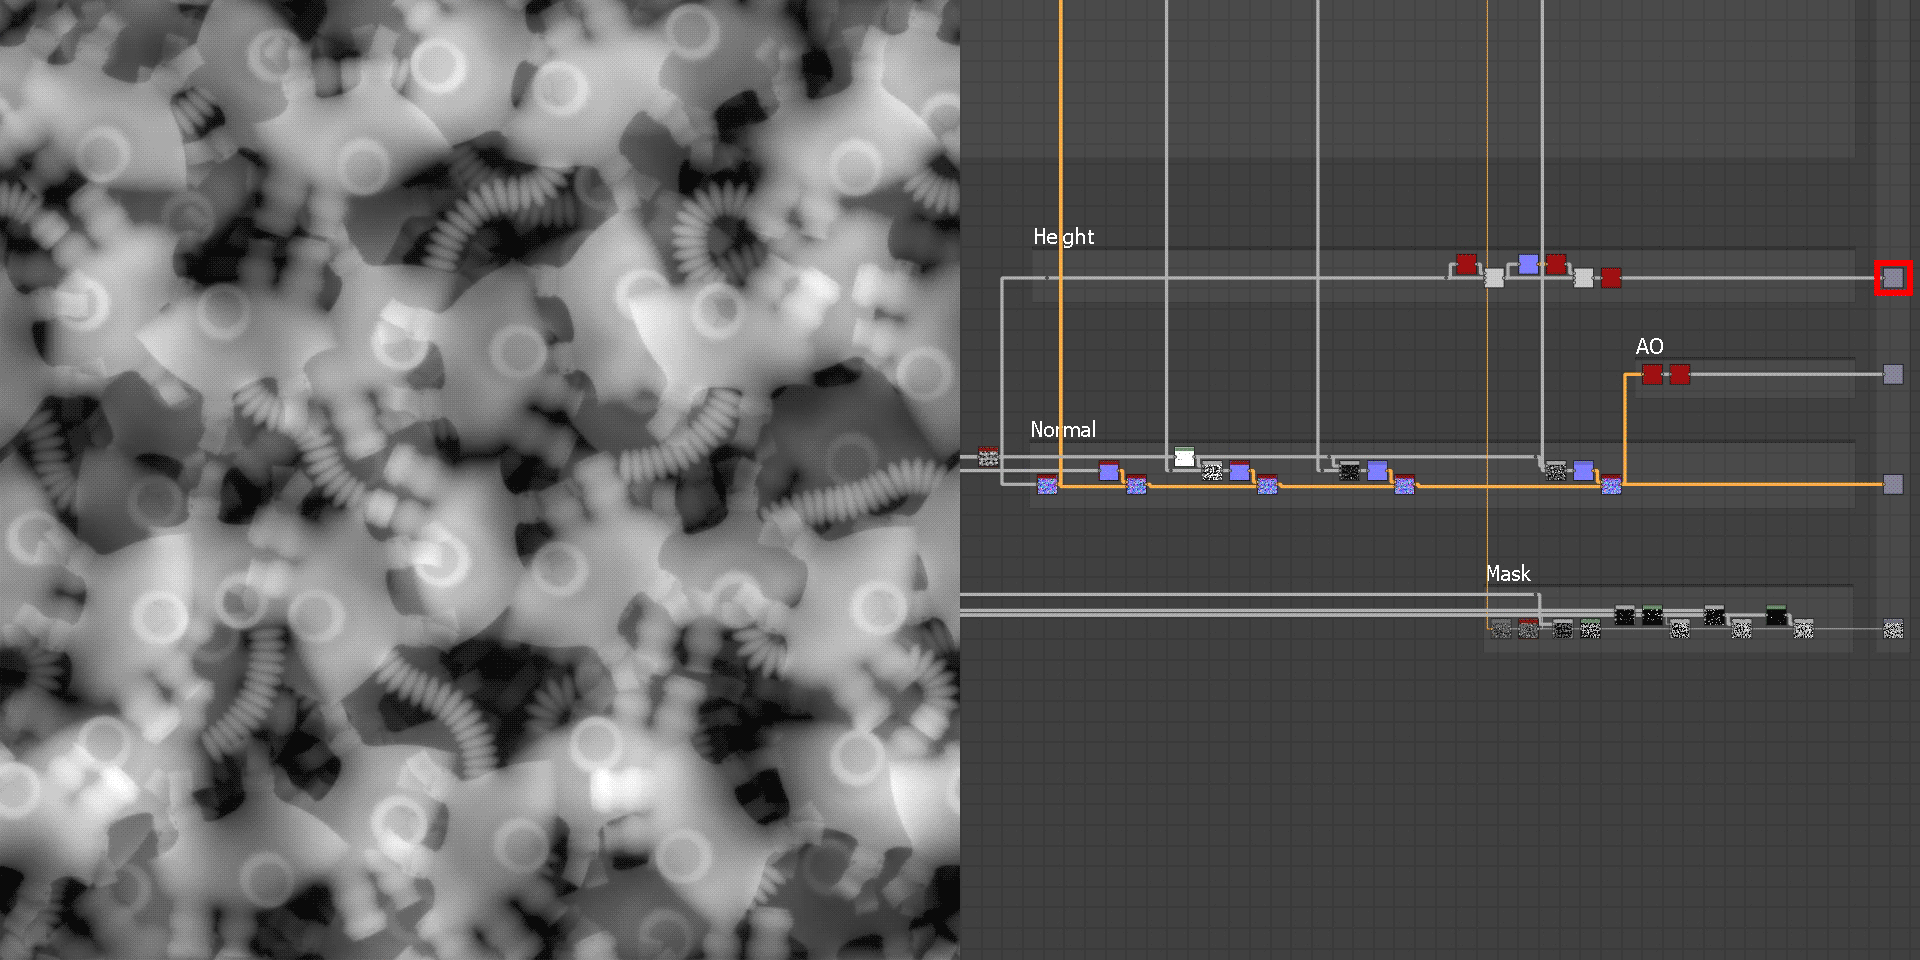Select noise node below first green-header black Mask node

(x=1680, y=629)
